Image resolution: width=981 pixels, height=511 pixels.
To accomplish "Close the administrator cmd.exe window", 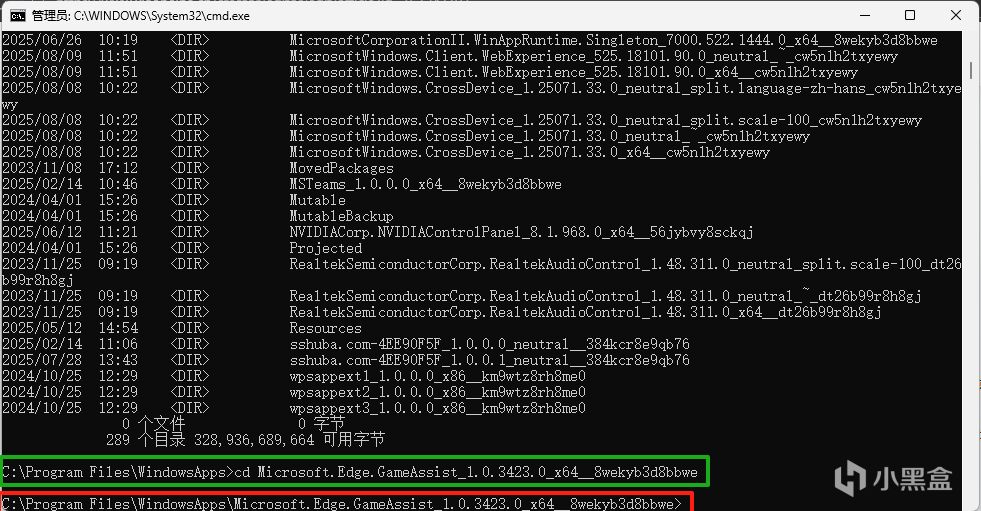I will tap(956, 16).
